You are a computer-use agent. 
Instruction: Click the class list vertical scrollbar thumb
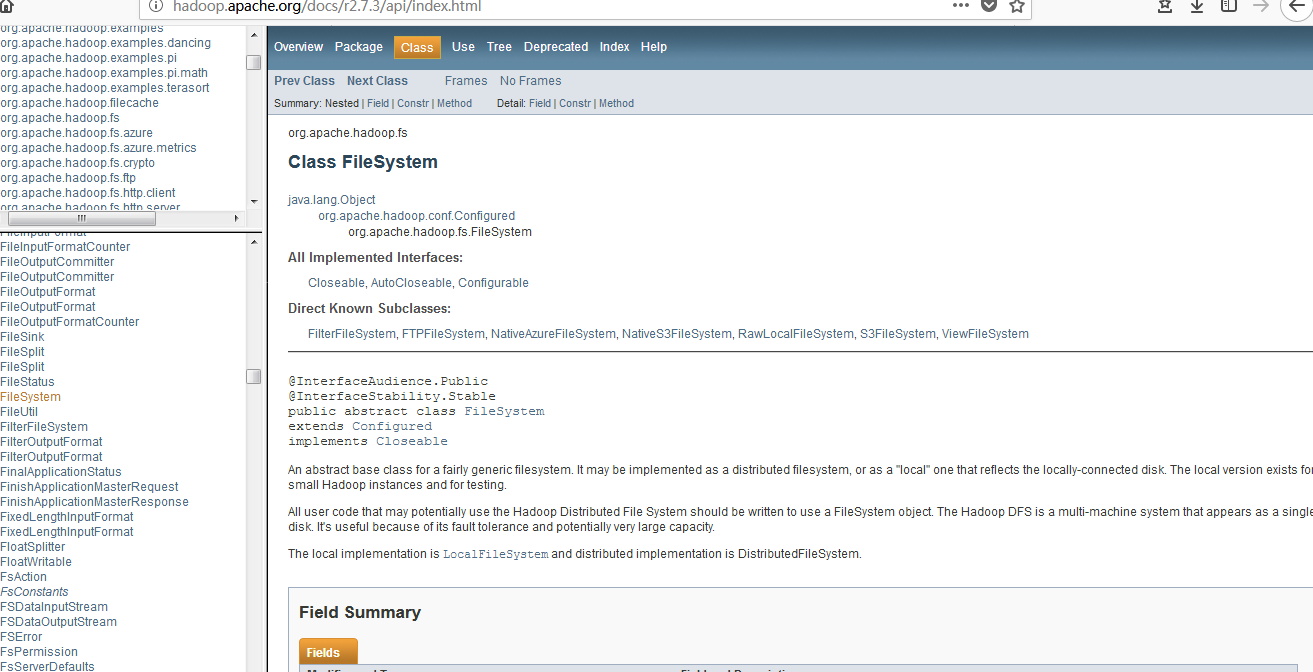tap(254, 376)
